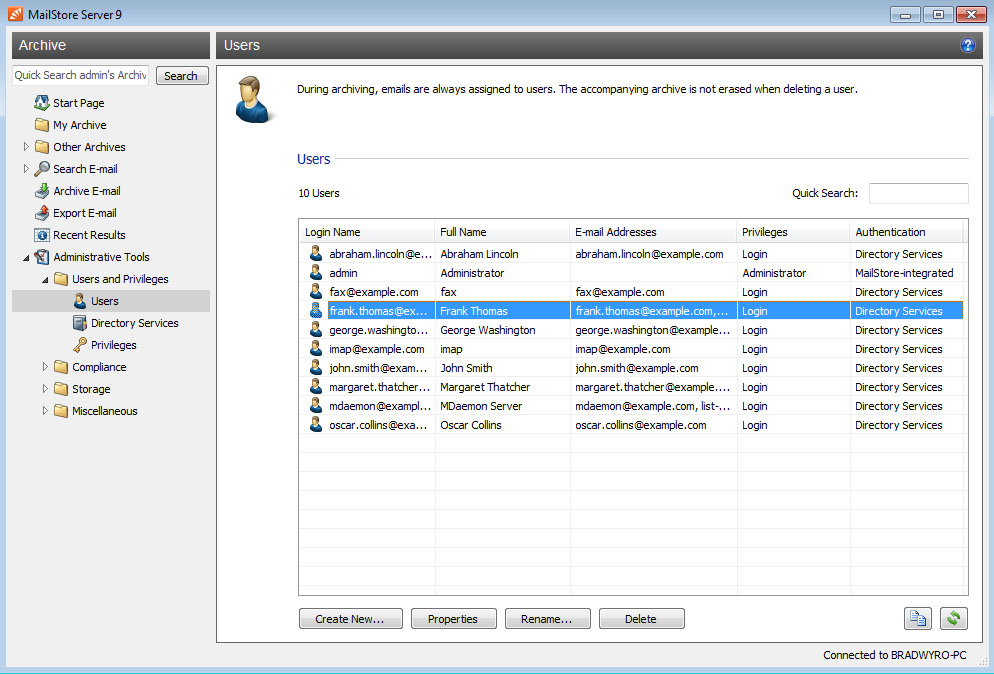Click the green refresh icon to reload users
This screenshot has width=994, height=674.
(x=953, y=618)
